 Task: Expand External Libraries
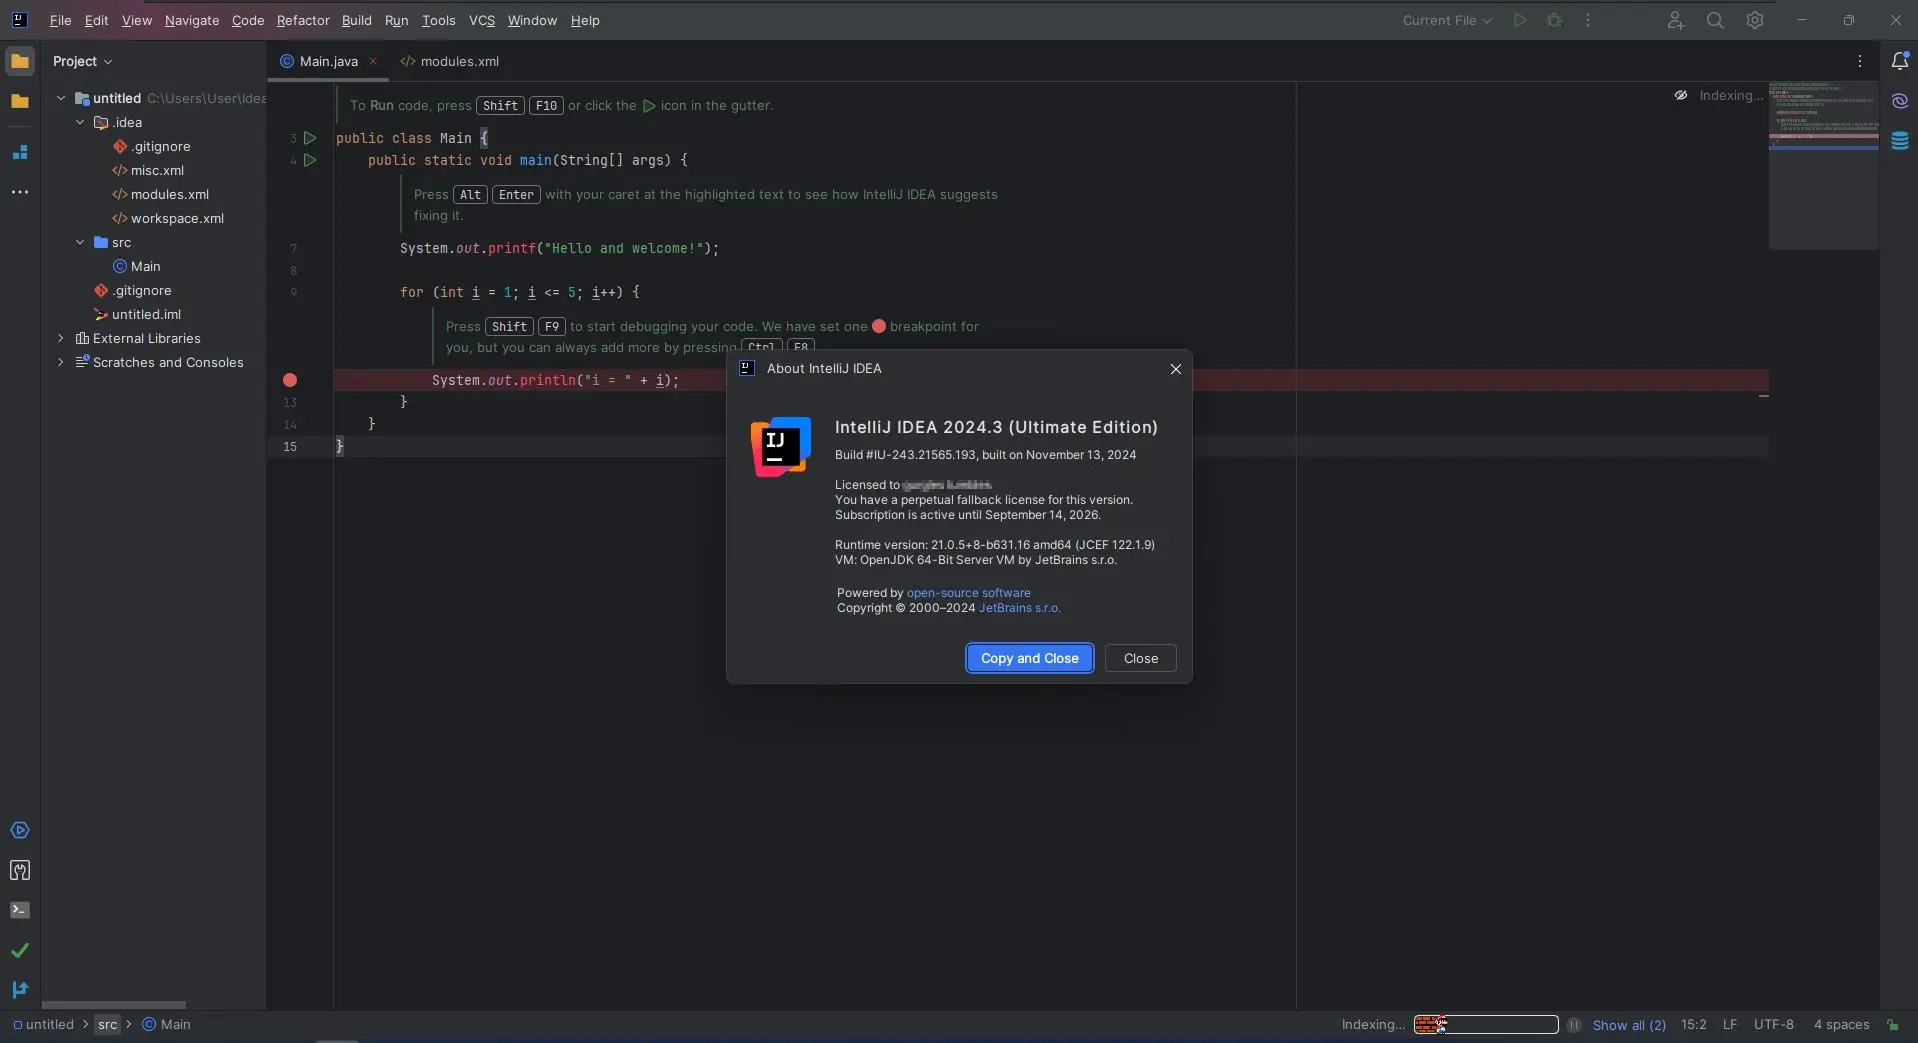pos(60,339)
